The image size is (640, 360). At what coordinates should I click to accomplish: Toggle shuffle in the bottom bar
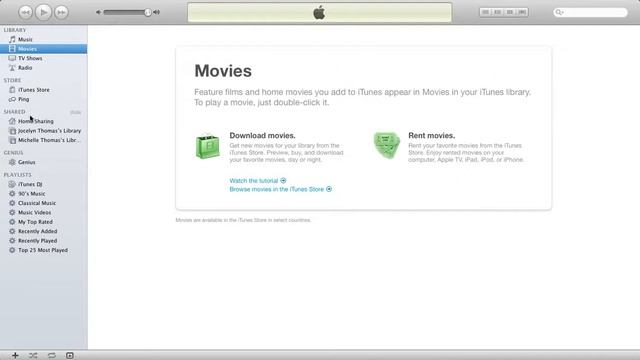tap(33, 356)
